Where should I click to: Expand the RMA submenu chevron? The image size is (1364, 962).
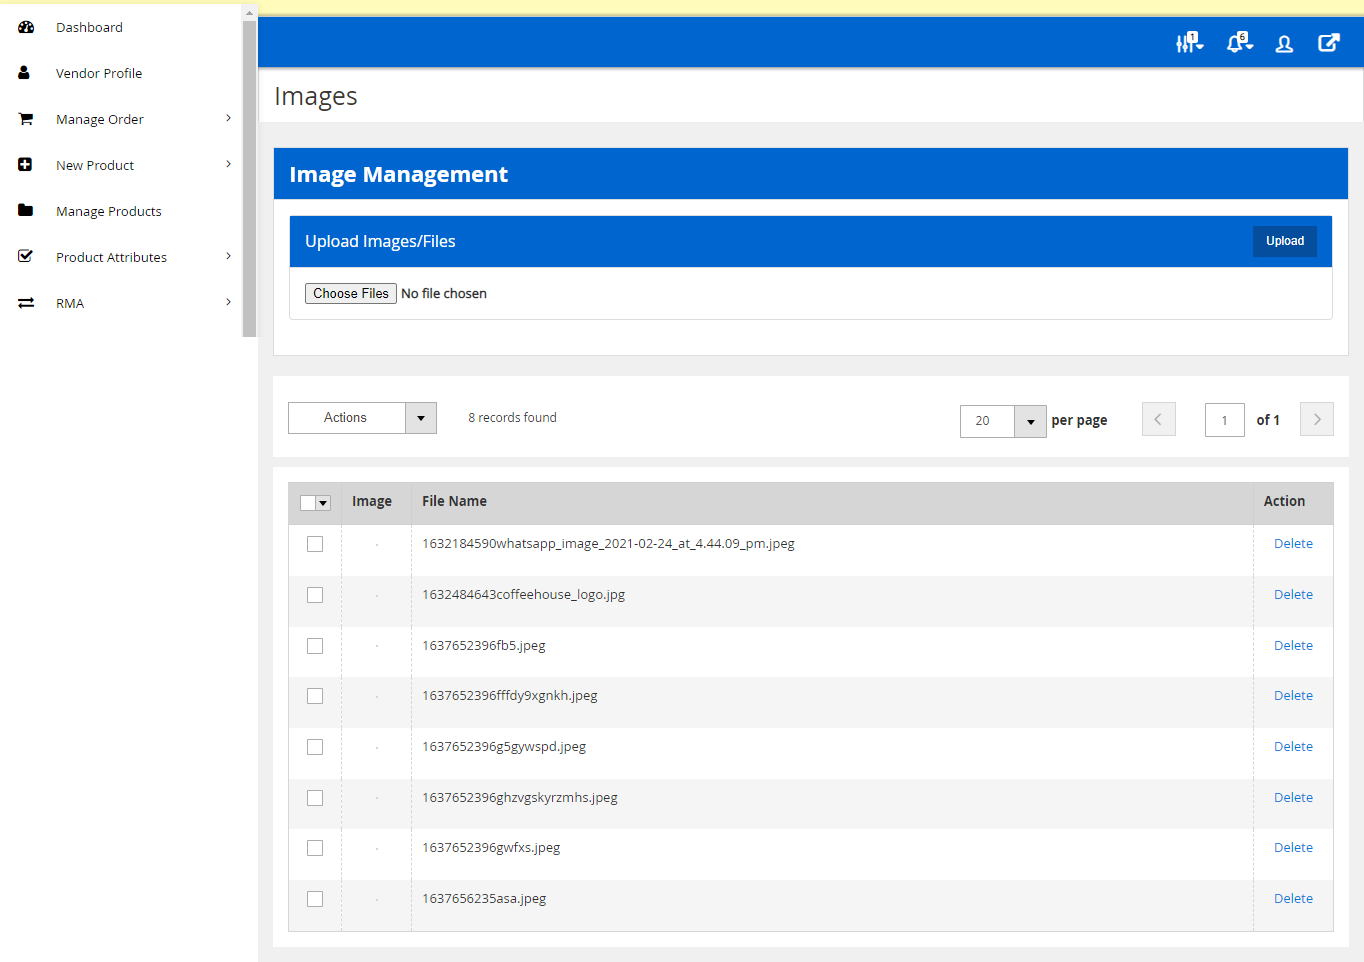228,302
